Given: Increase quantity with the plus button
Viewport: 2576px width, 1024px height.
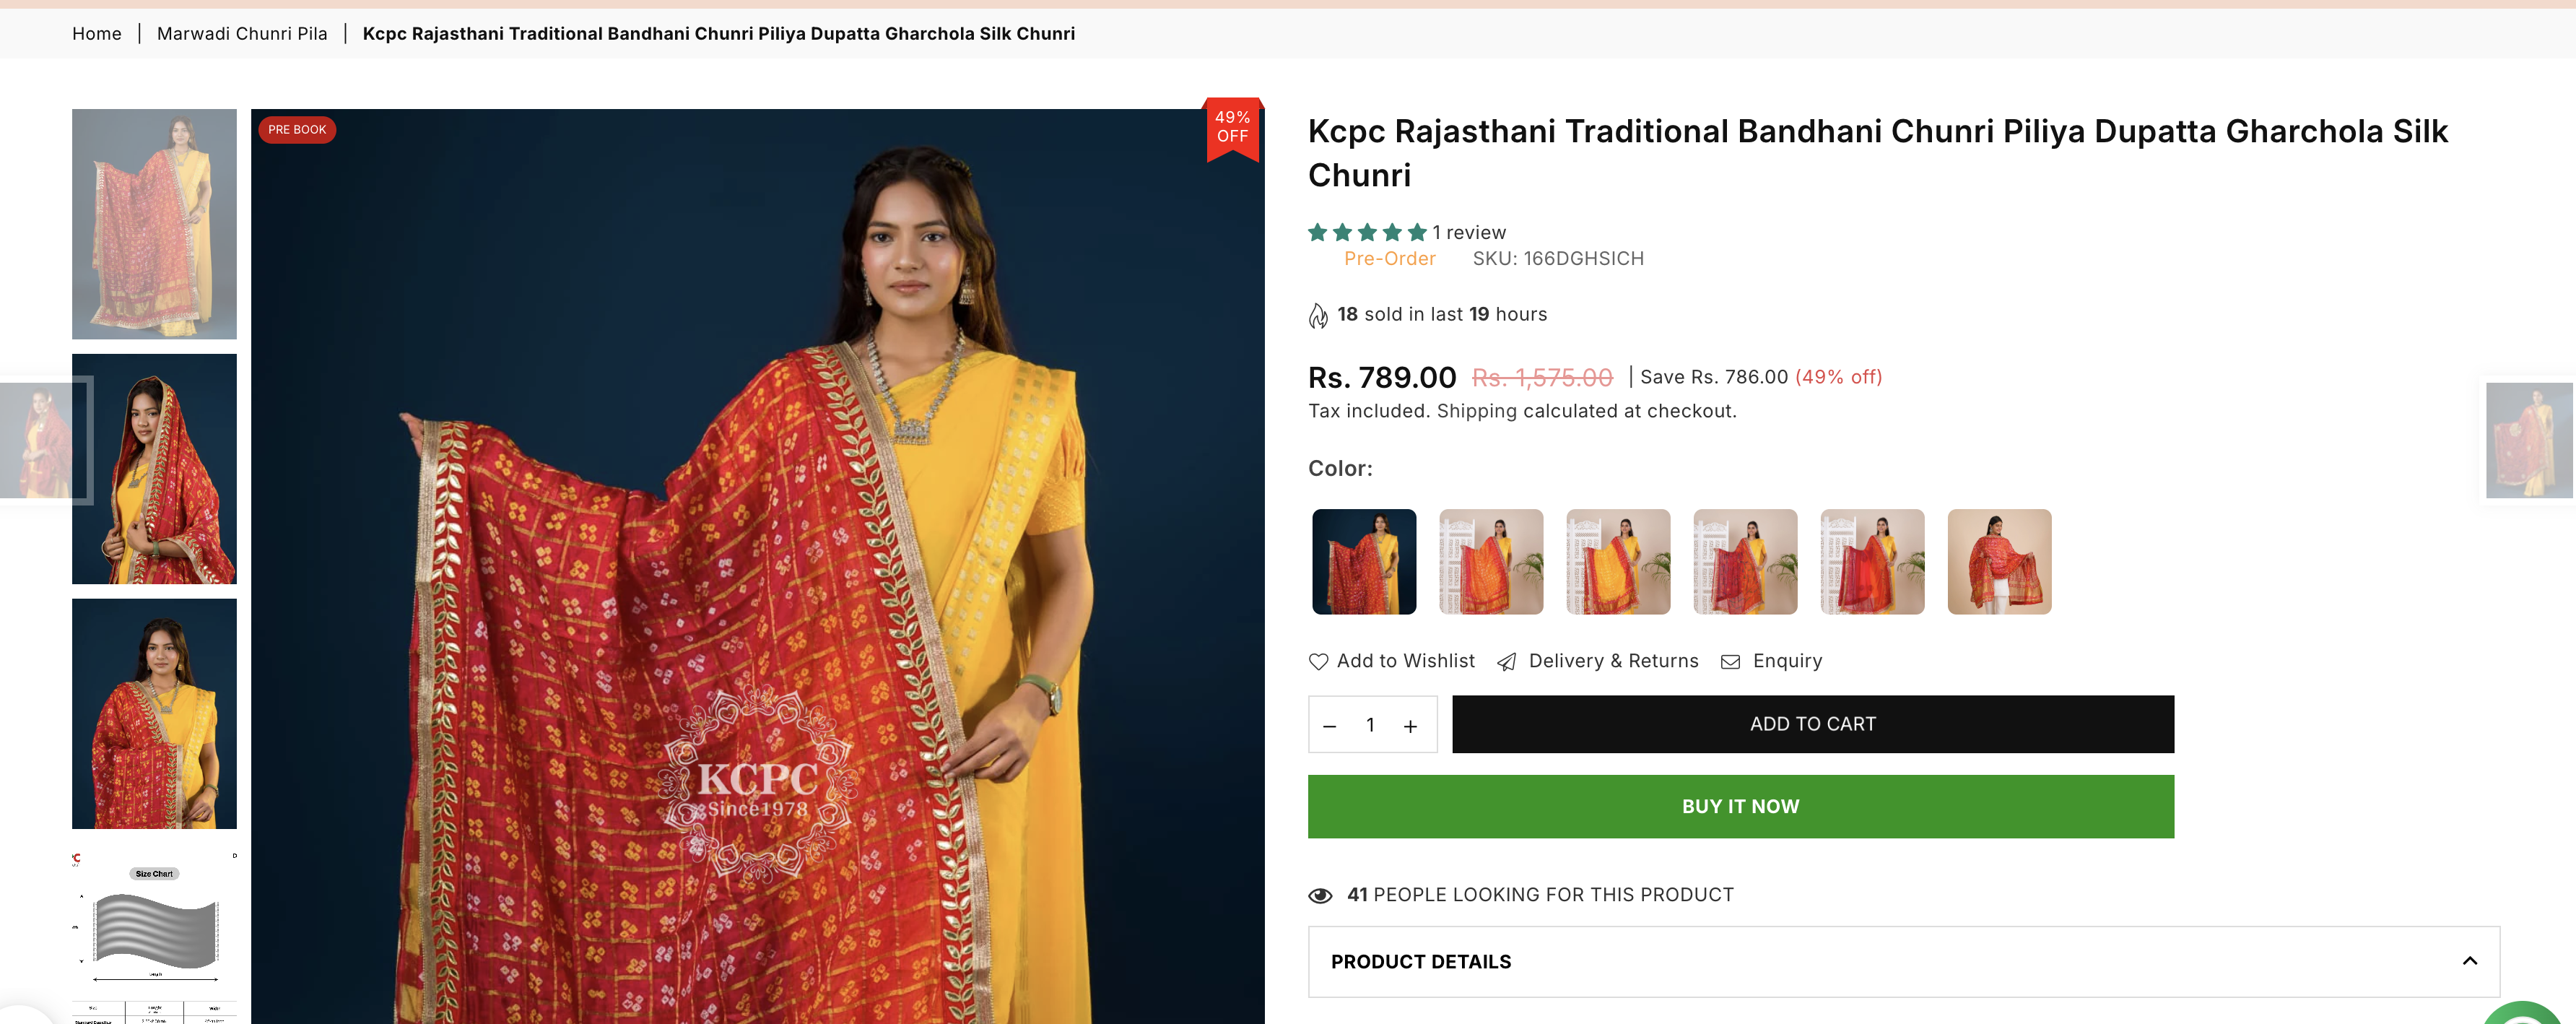Looking at the screenshot, I should (x=1410, y=726).
